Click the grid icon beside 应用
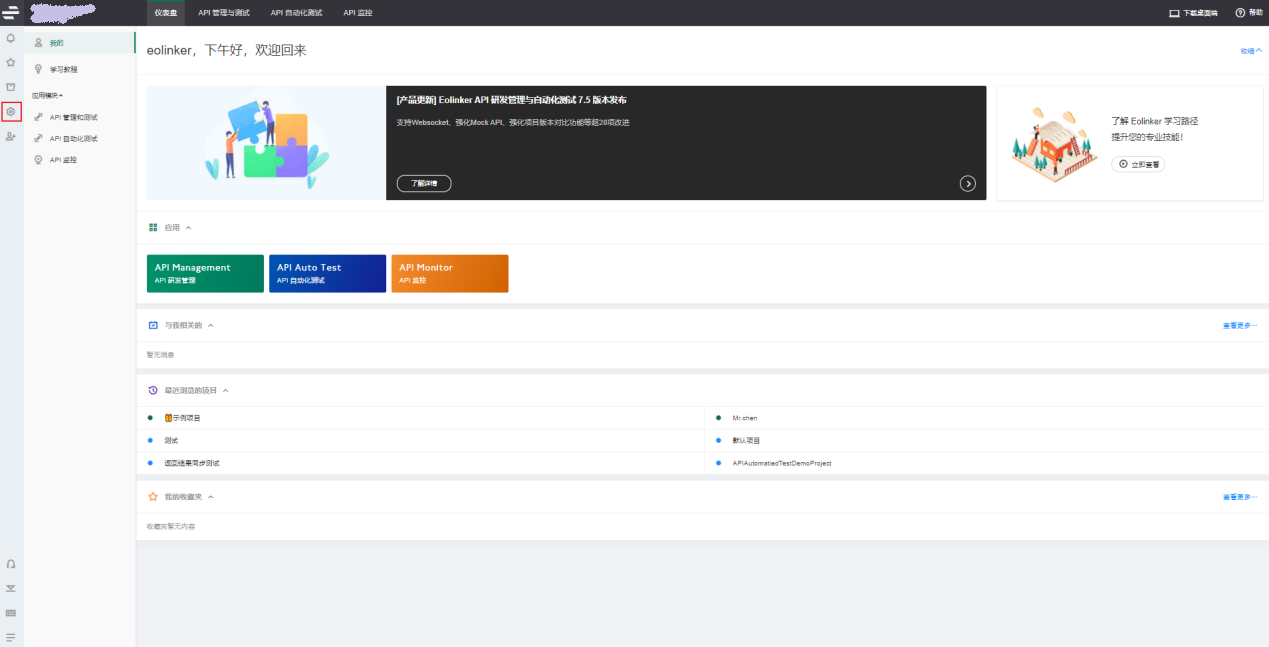This screenshot has width=1269, height=647. coord(153,227)
